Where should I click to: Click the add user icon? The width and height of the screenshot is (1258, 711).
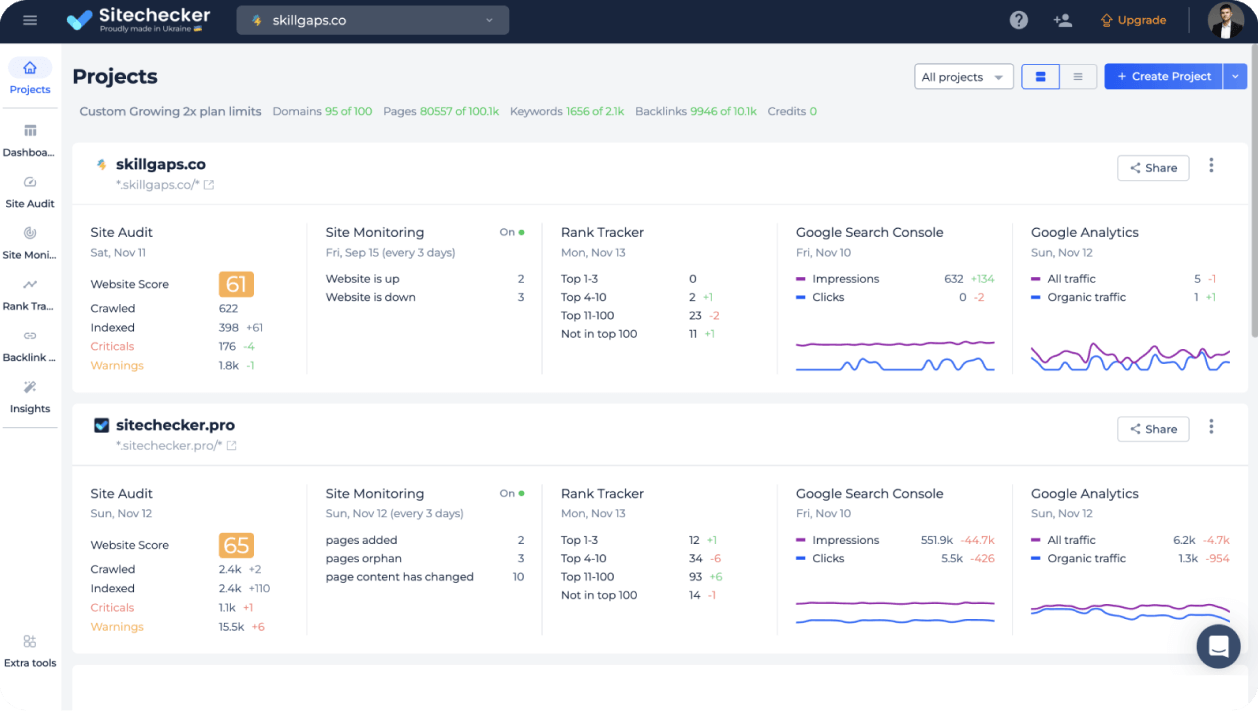[1062, 20]
